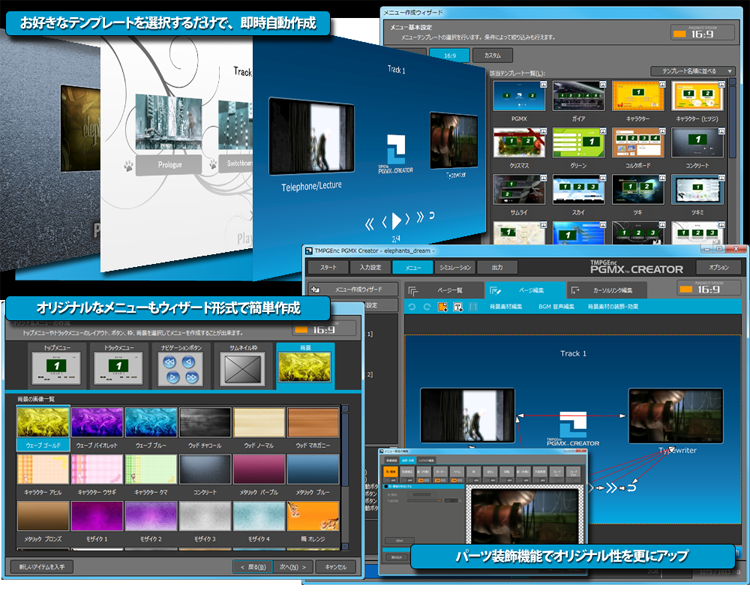The image size is (750, 600).
Task: Pick メタリック ブルー background
Action: tap(313, 475)
